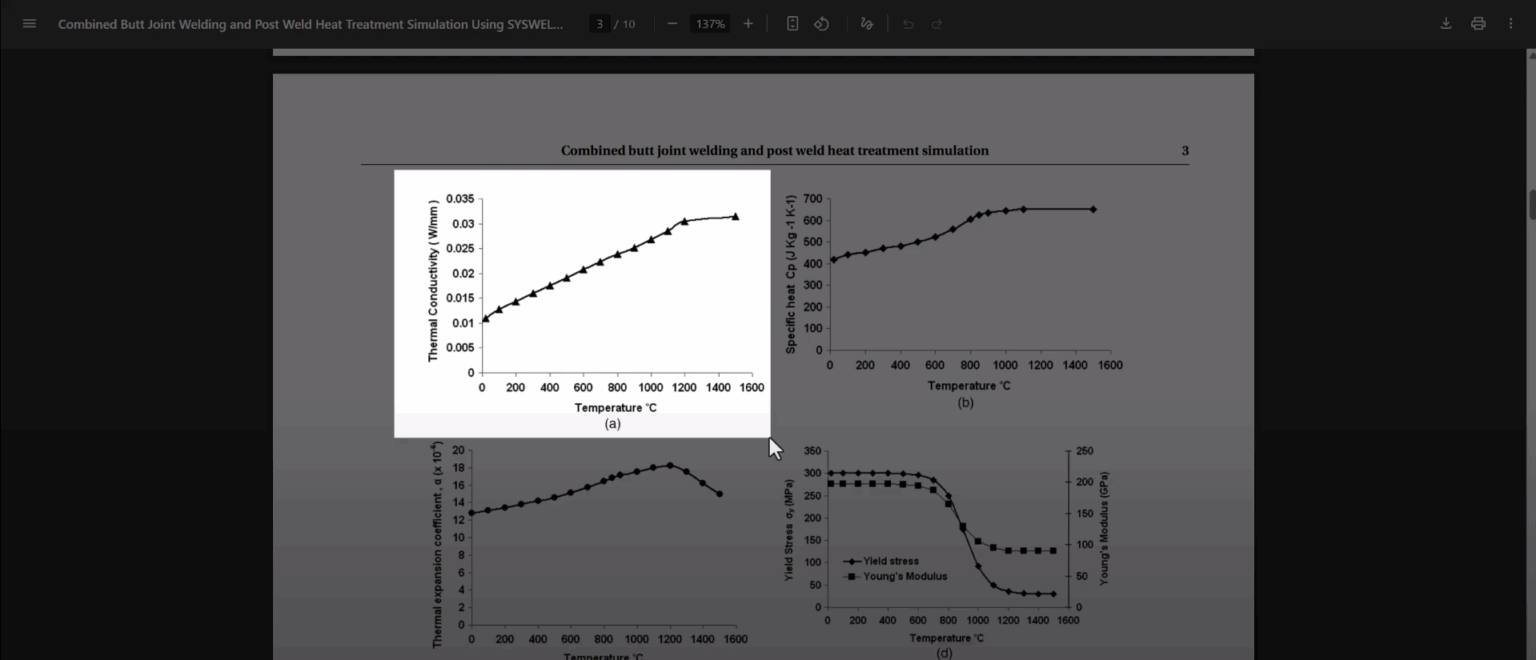Download the PDF document
Image resolution: width=1536 pixels, height=660 pixels.
1445,23
